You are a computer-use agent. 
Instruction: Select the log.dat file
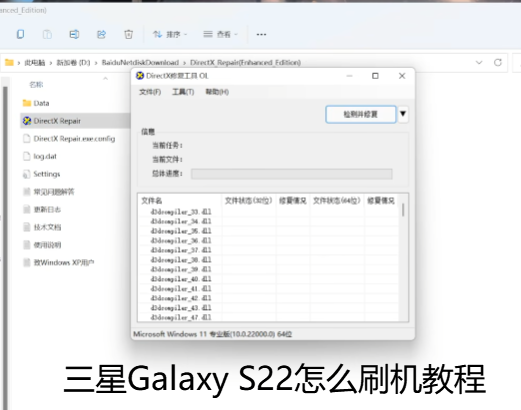40,156
